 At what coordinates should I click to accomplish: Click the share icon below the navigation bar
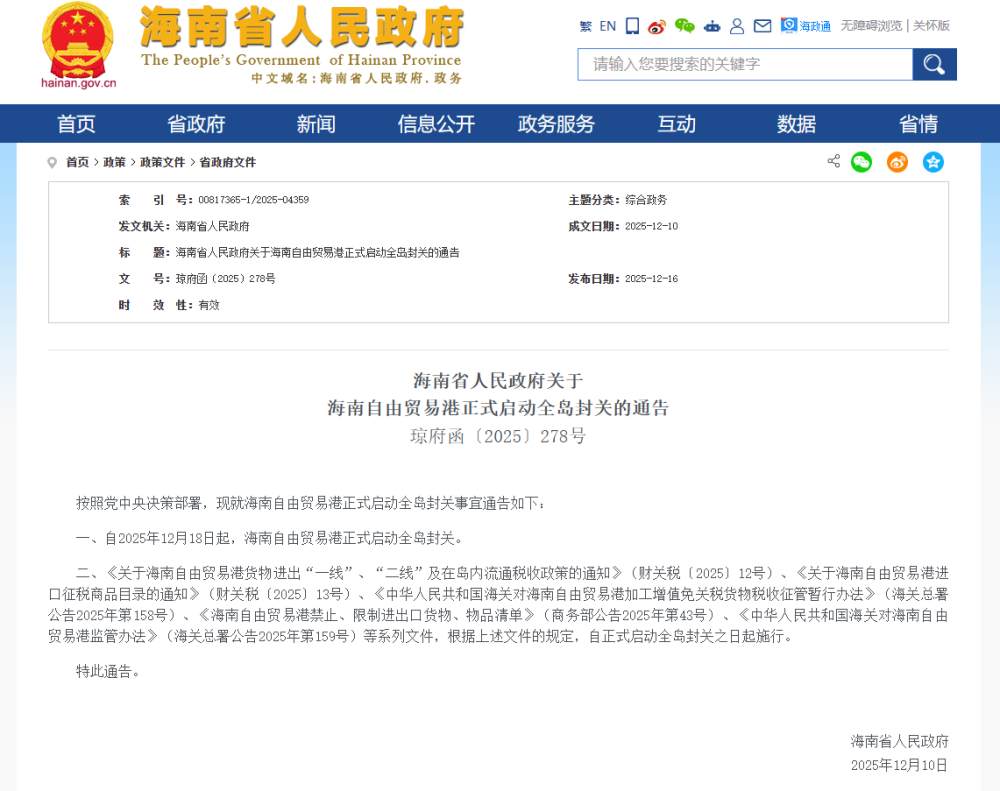834,161
